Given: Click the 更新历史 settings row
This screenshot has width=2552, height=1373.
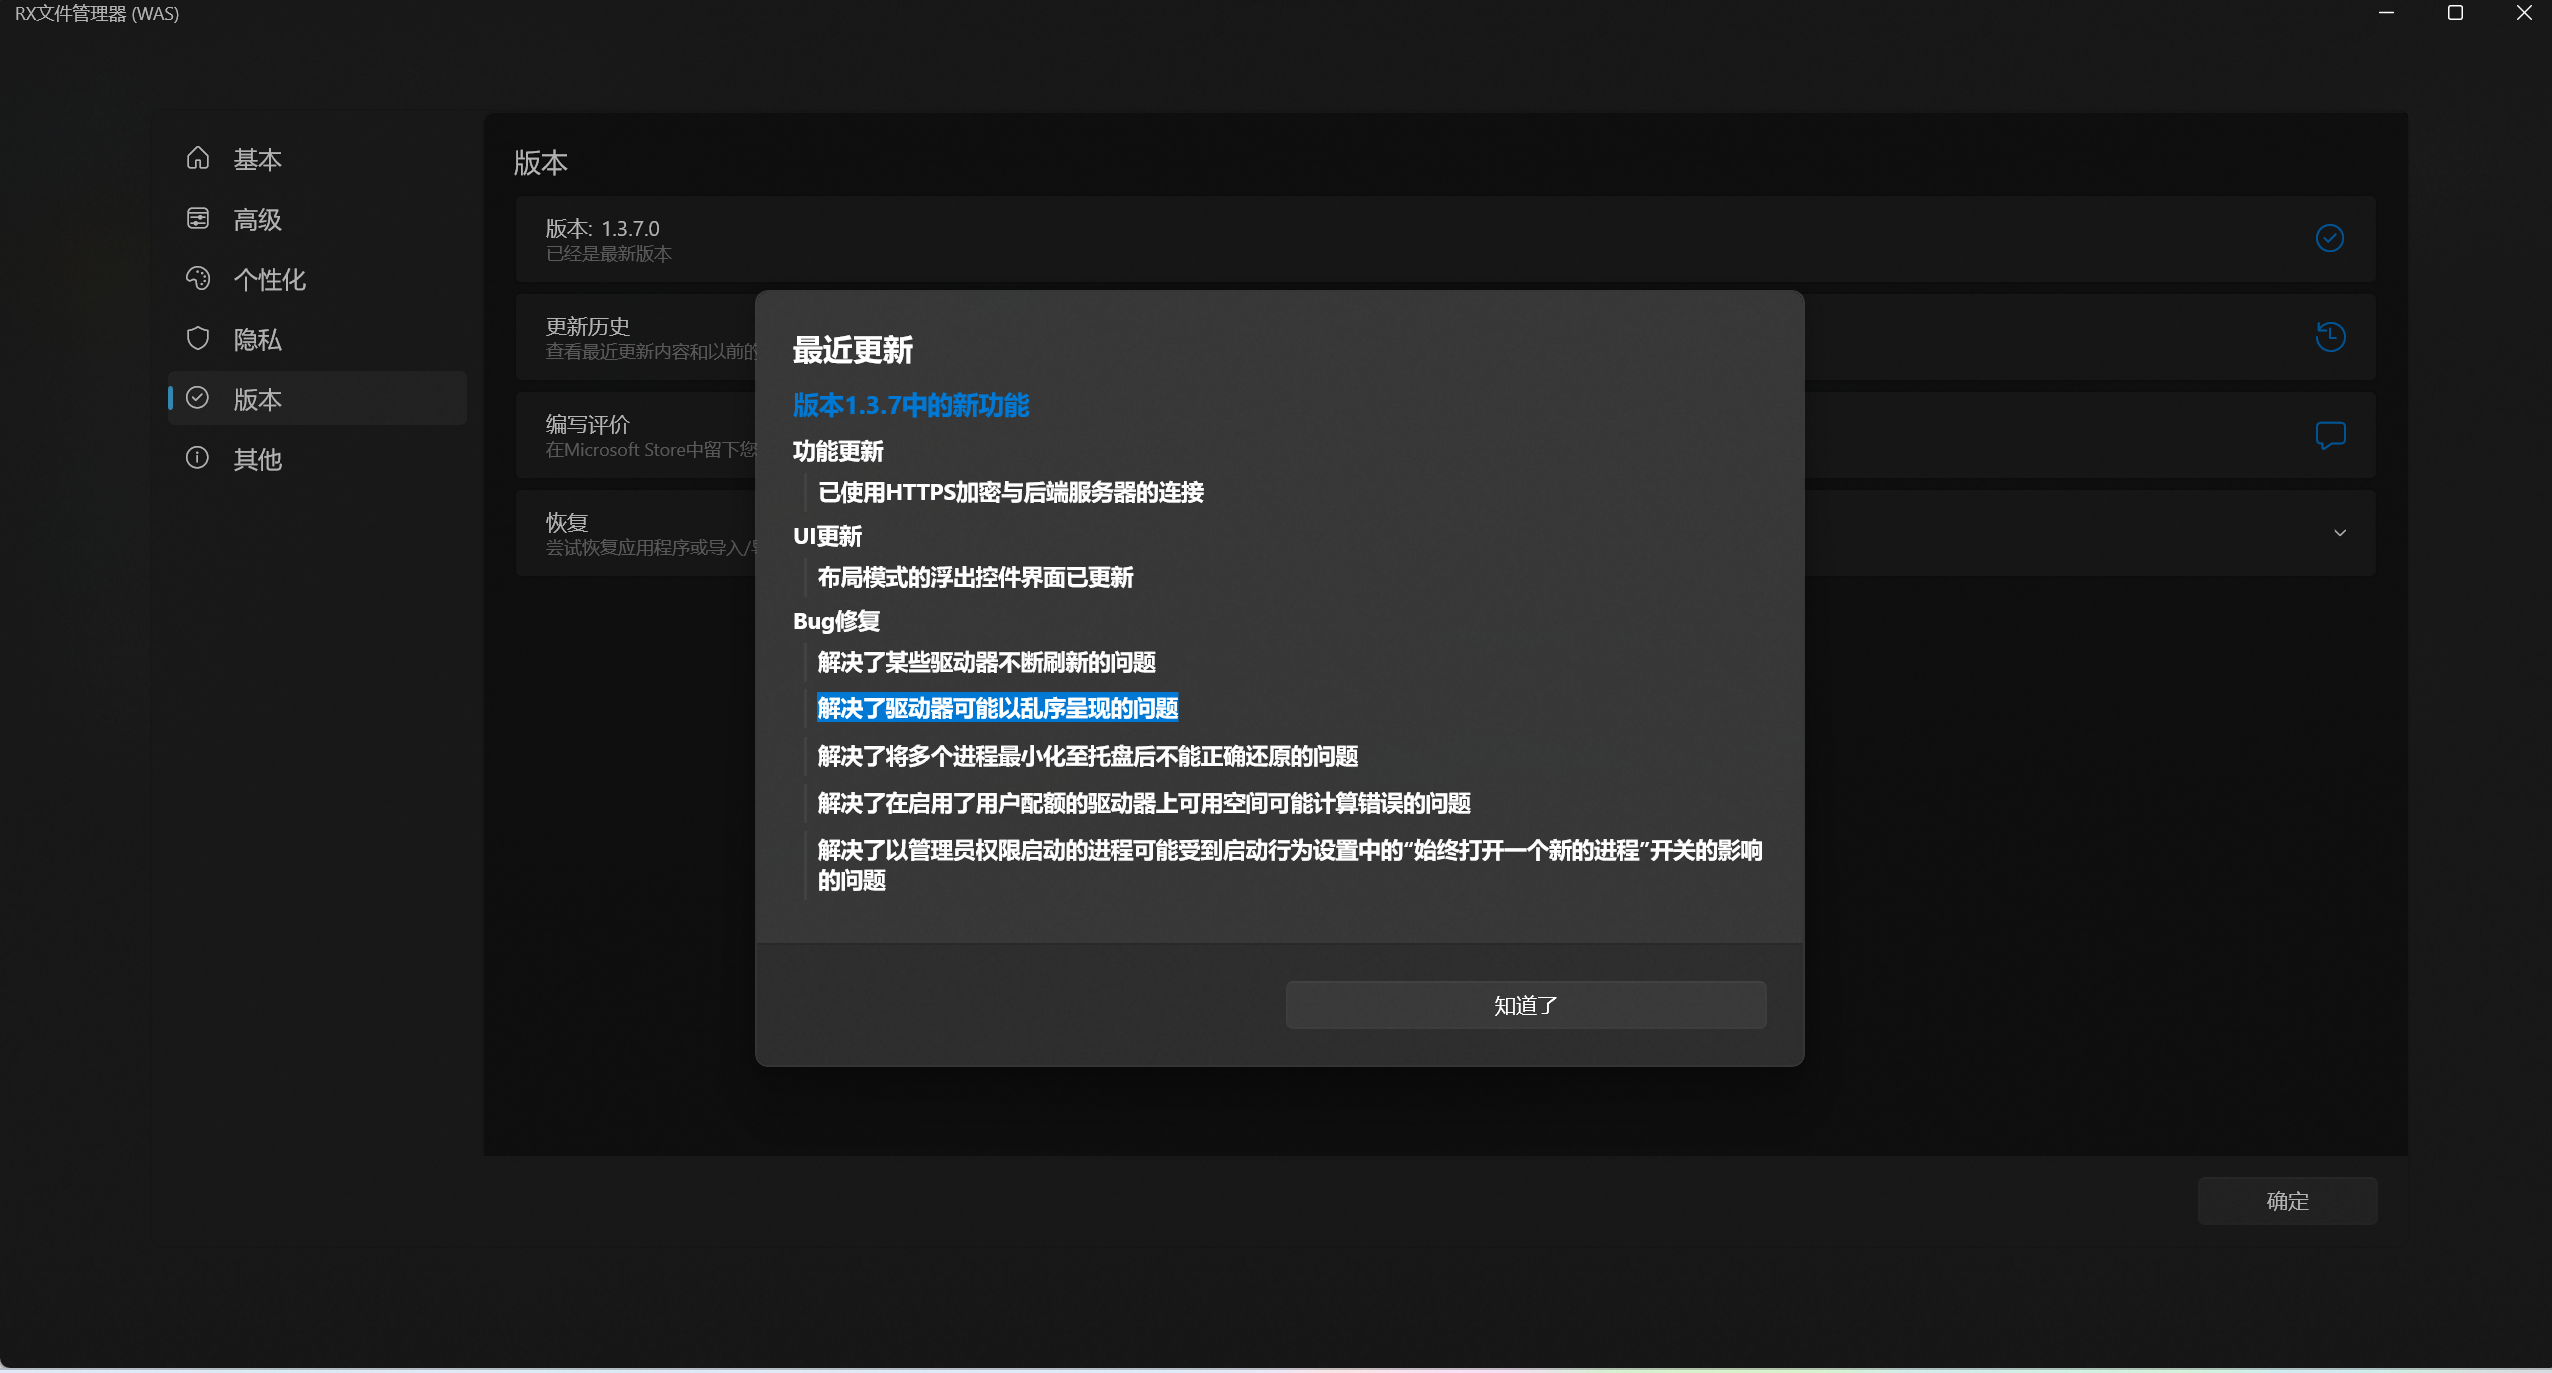Looking at the screenshot, I should tap(588, 326).
